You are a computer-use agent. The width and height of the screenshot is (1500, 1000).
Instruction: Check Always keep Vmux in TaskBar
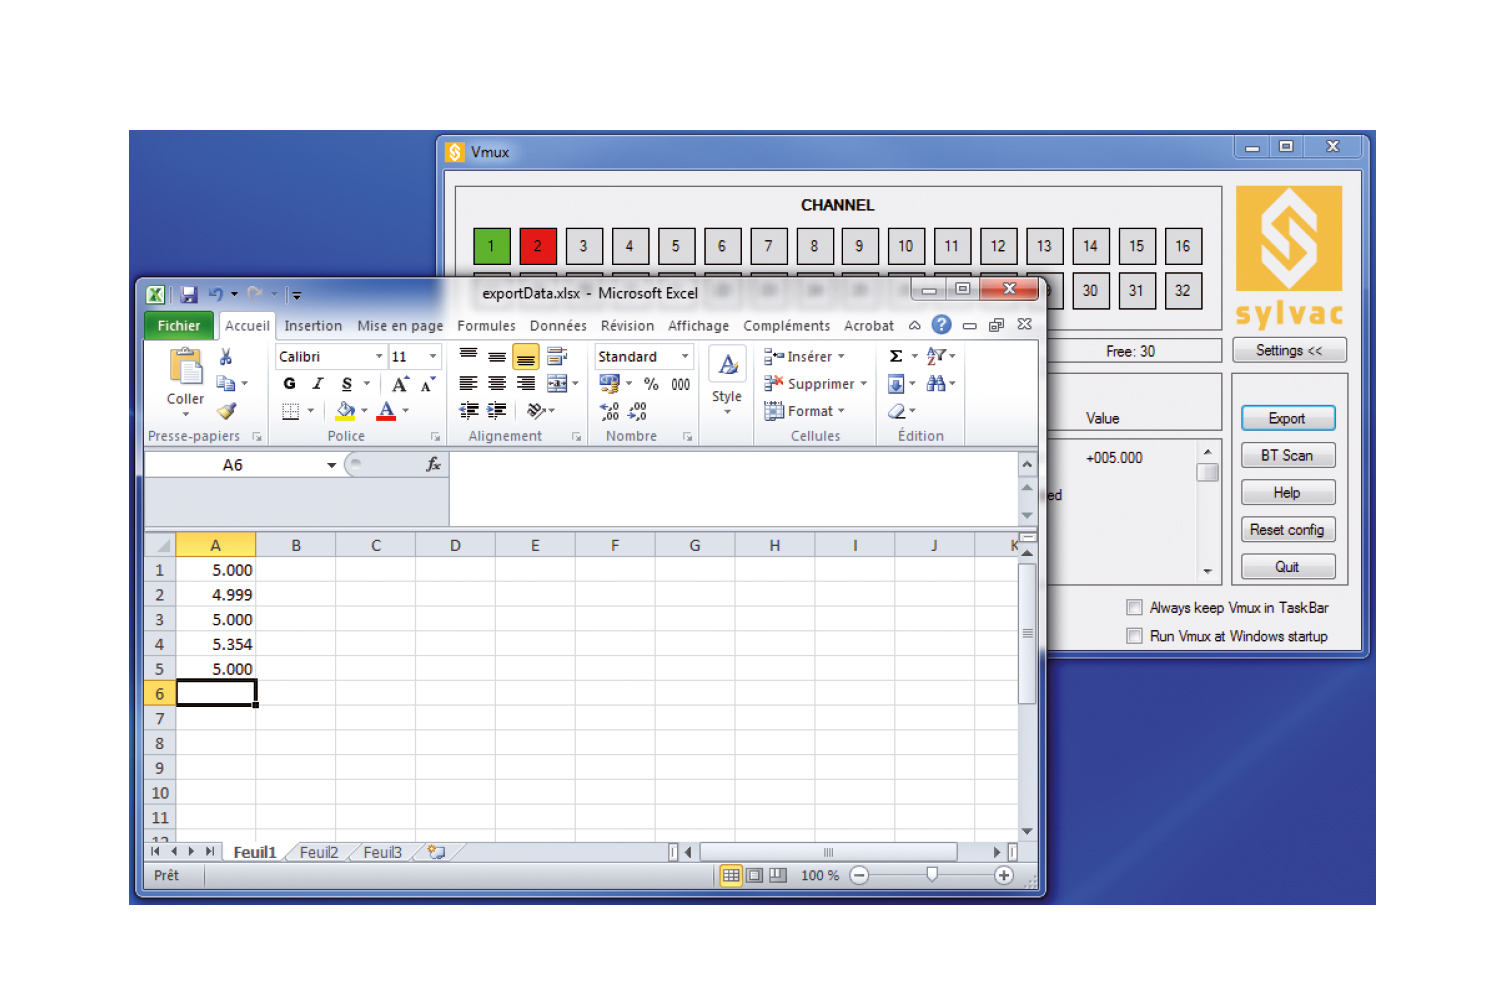point(1135,608)
